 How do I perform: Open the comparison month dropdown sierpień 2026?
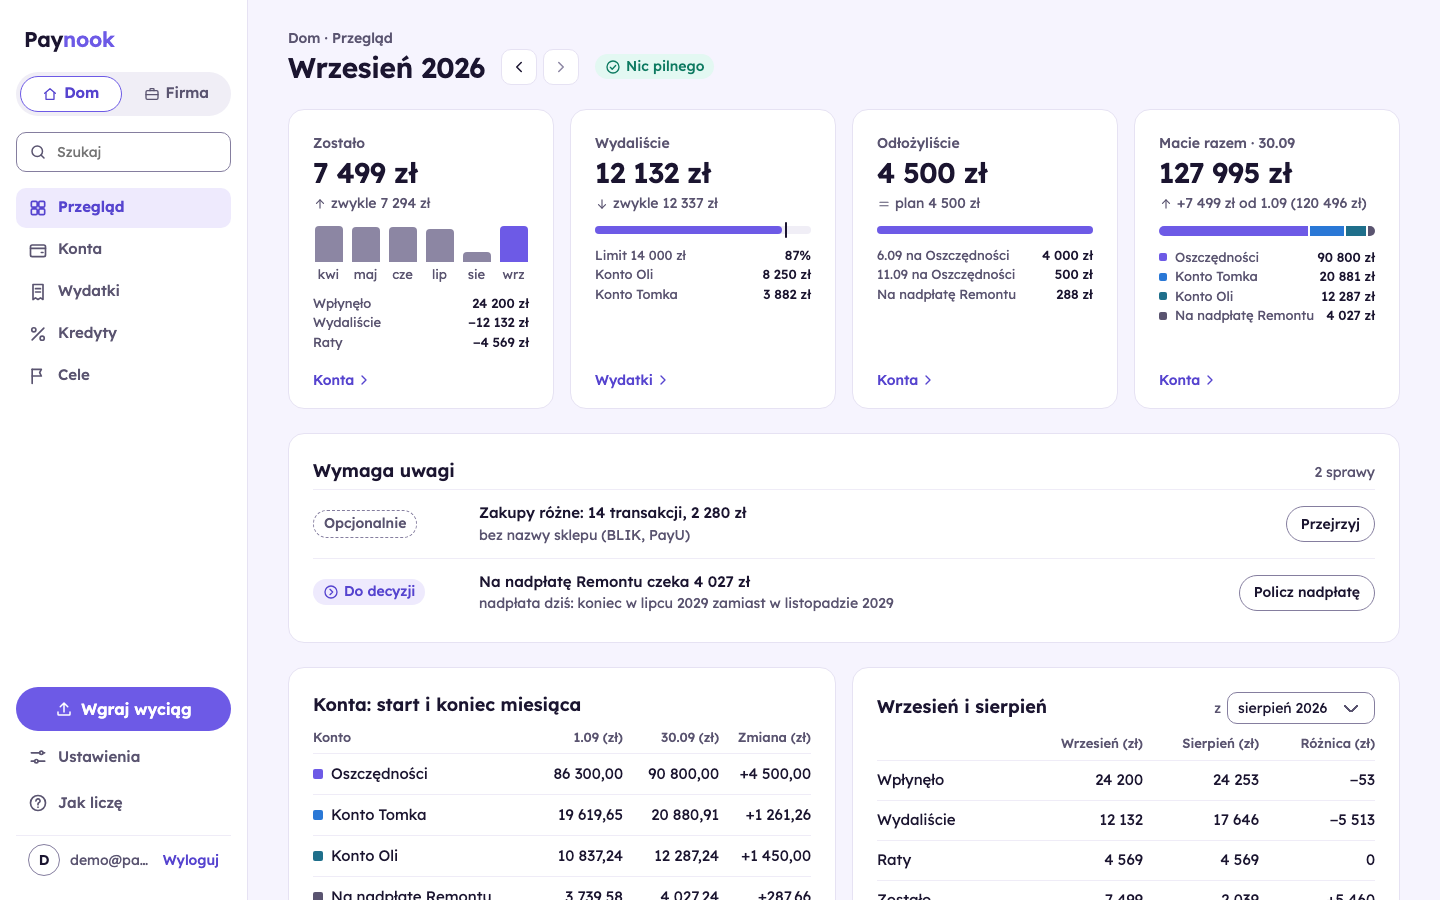(x=1301, y=708)
